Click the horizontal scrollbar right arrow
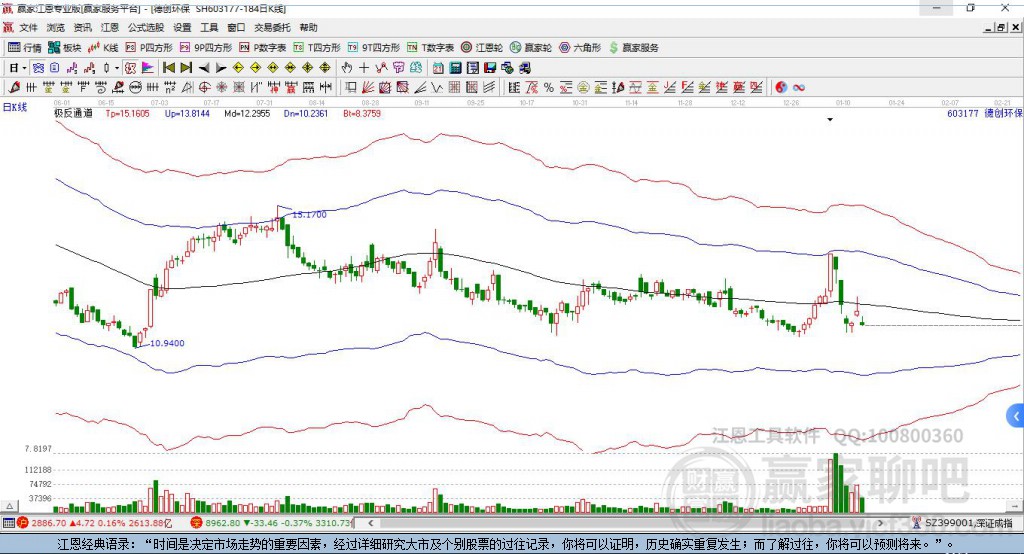Viewport: 1024px width, 554px height. [x=880, y=523]
